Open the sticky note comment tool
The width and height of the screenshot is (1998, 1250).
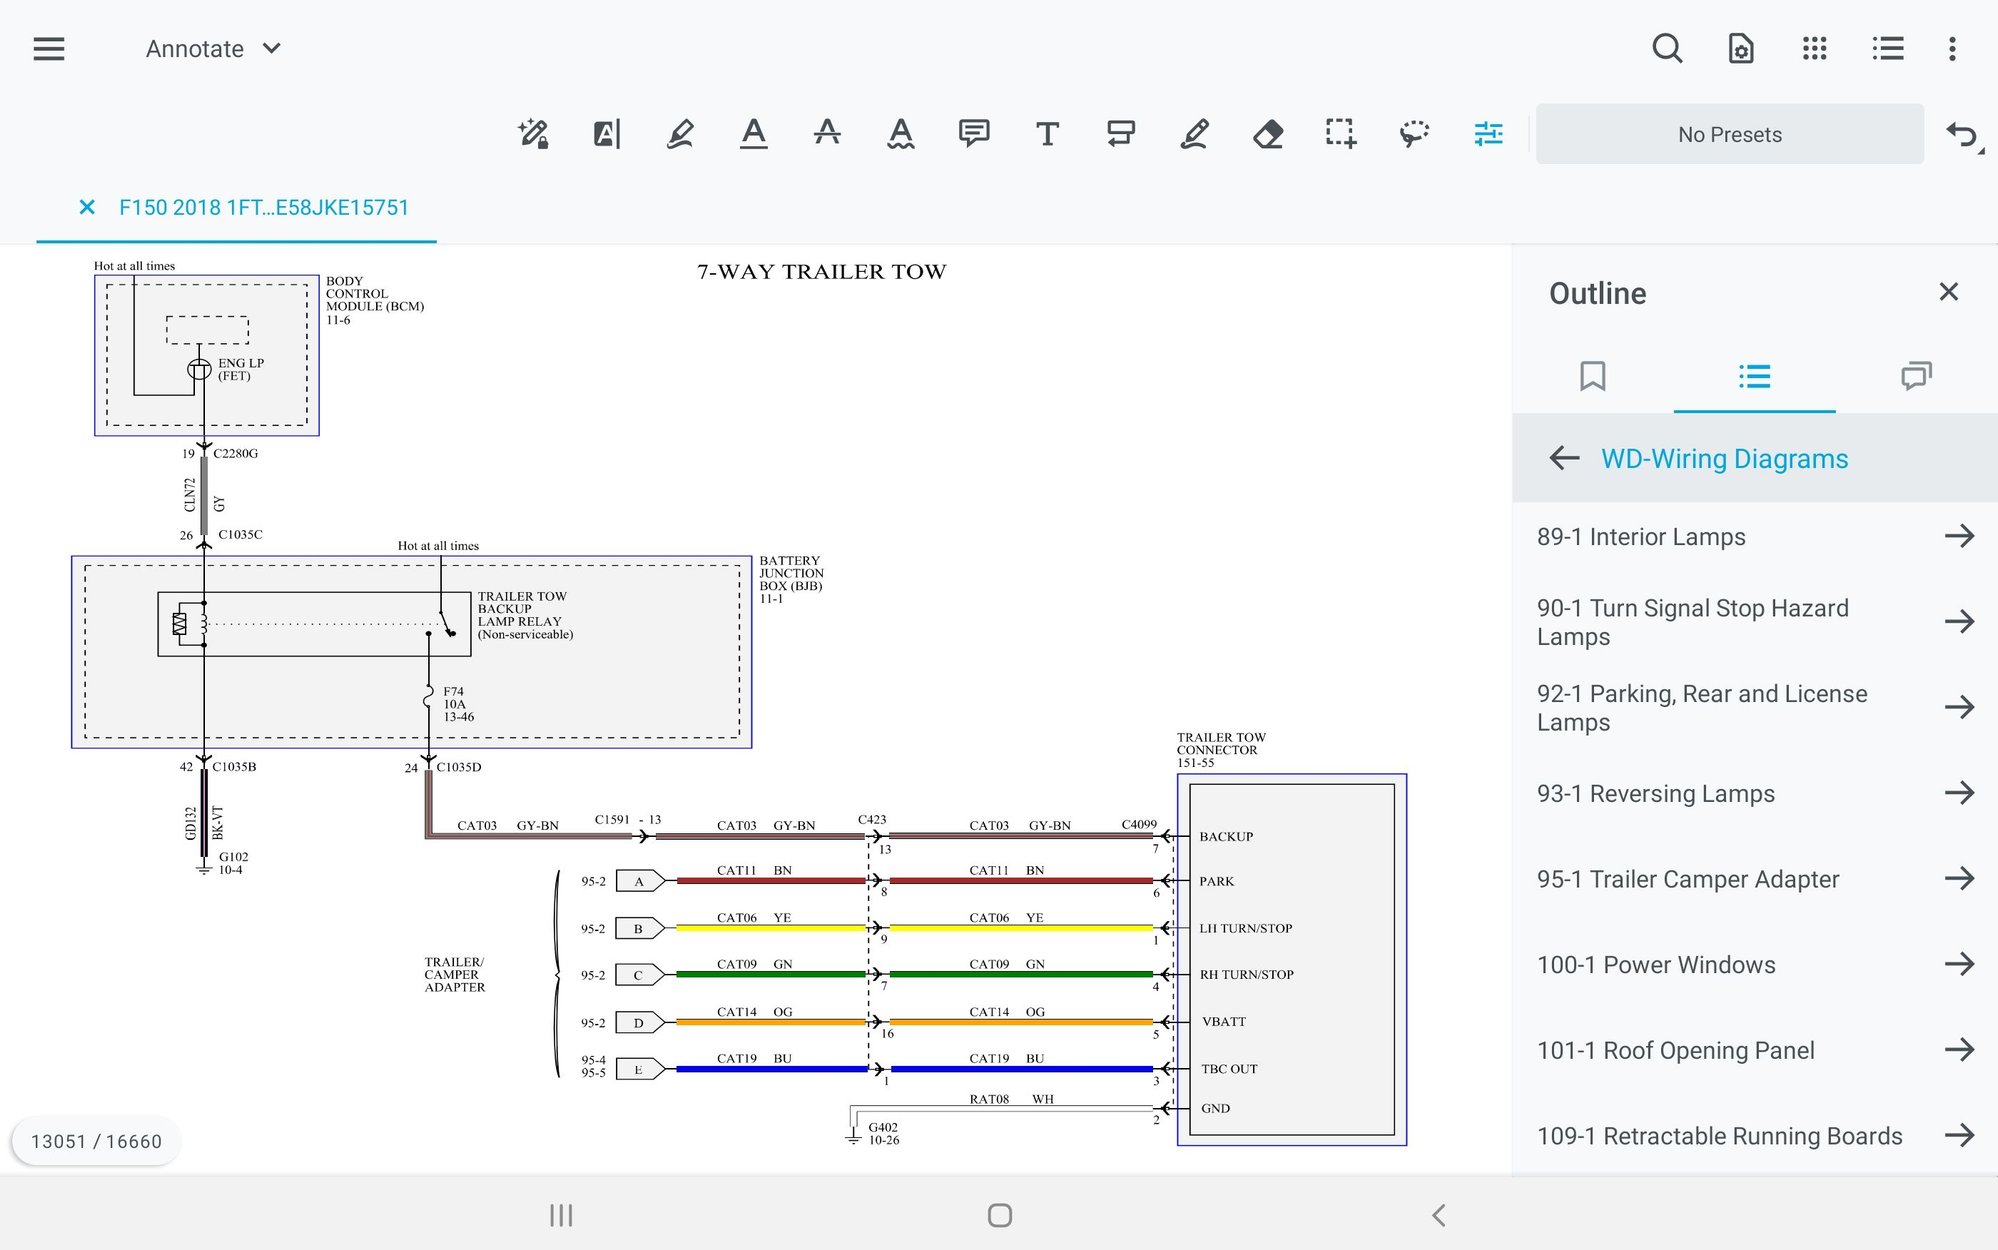[x=973, y=133]
